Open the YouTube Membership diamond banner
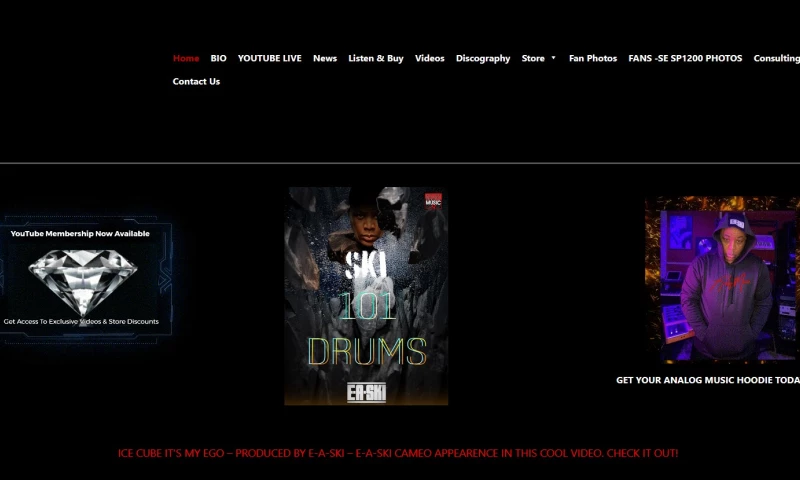Image resolution: width=800 pixels, height=480 pixels. point(86,280)
